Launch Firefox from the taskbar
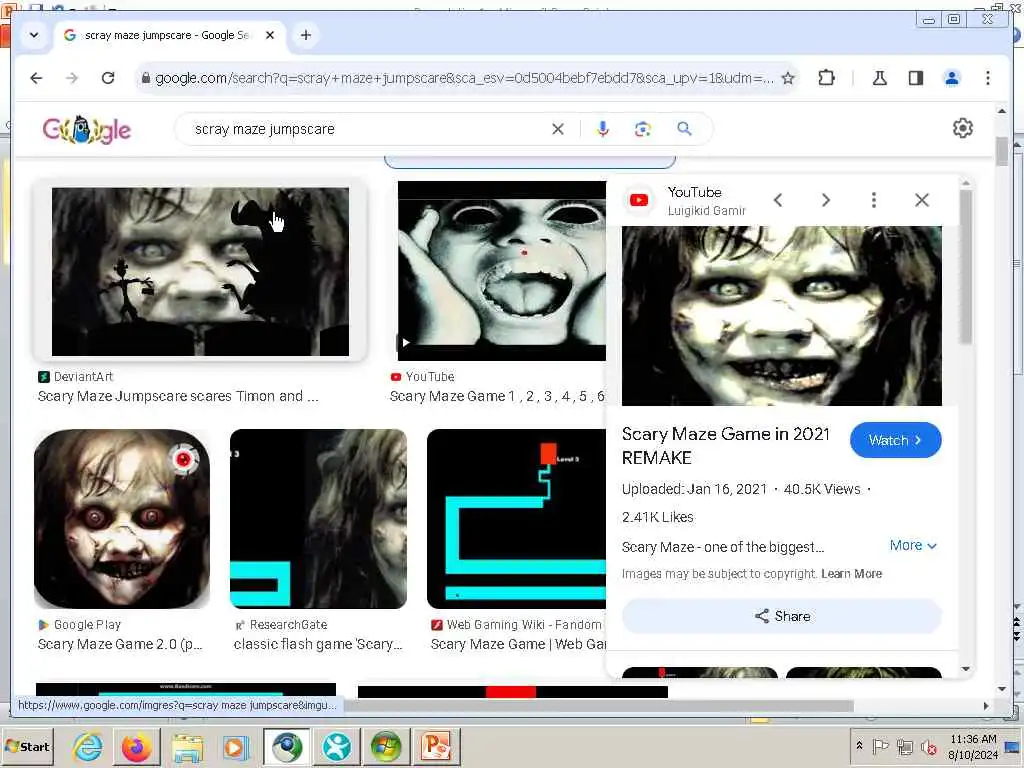This screenshot has height=768, width=1024. (x=136, y=746)
